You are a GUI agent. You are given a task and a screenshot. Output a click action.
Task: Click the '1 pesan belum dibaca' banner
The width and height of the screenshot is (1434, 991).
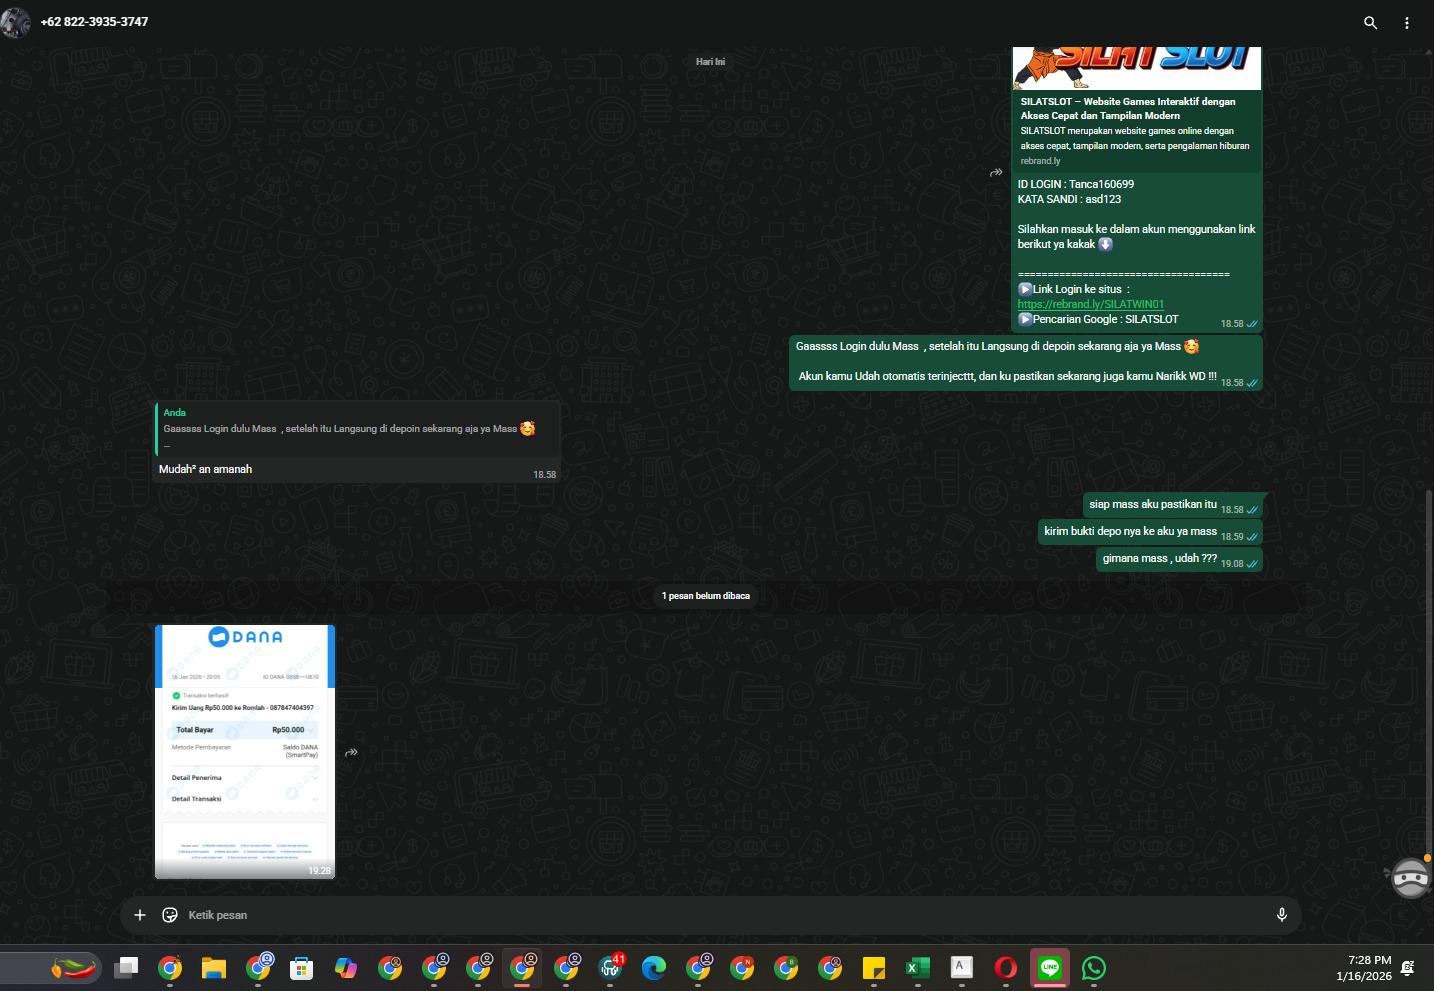pyautogui.click(x=706, y=596)
